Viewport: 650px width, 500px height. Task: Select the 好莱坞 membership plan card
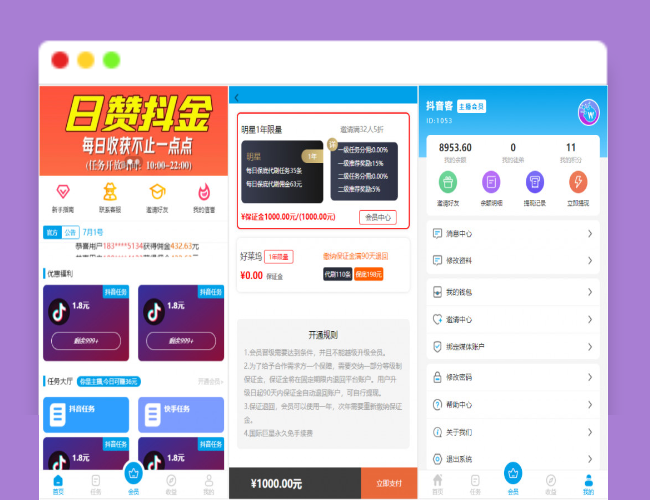click(x=323, y=266)
